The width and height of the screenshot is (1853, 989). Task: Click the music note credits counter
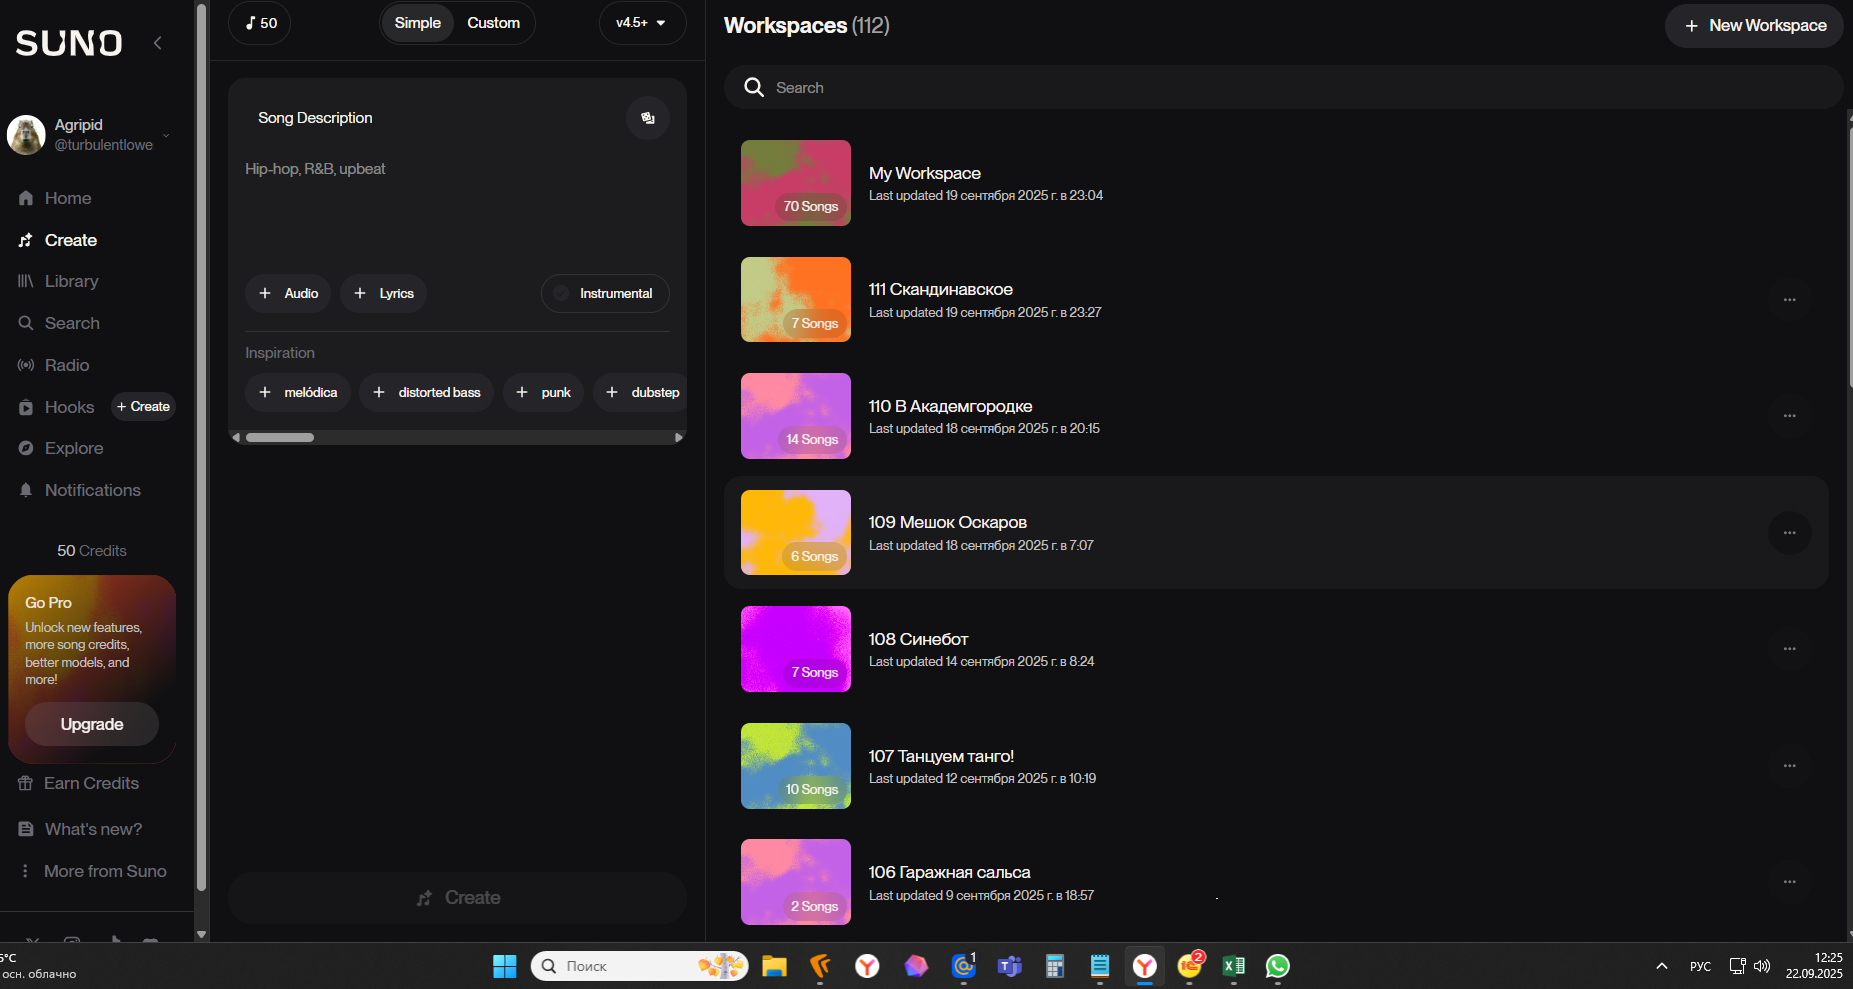(x=260, y=23)
